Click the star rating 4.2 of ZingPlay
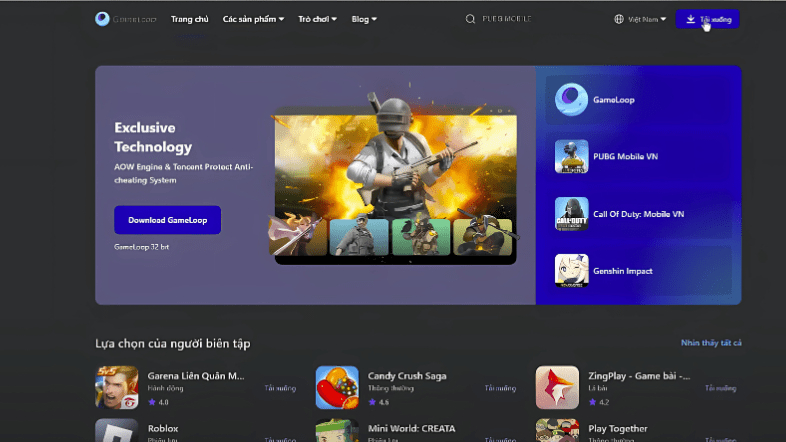This screenshot has height=442, width=786. pyautogui.click(x=599, y=402)
